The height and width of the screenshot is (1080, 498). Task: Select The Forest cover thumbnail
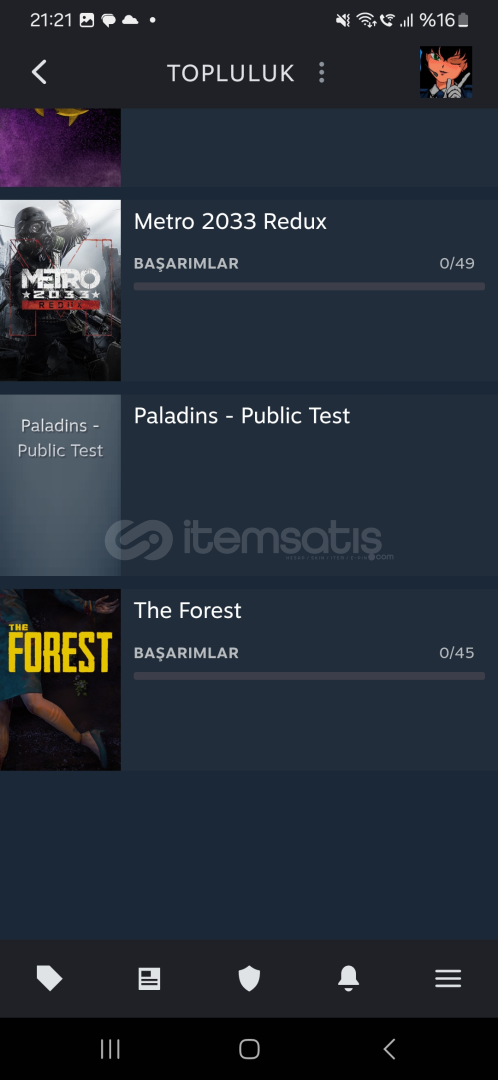61,680
